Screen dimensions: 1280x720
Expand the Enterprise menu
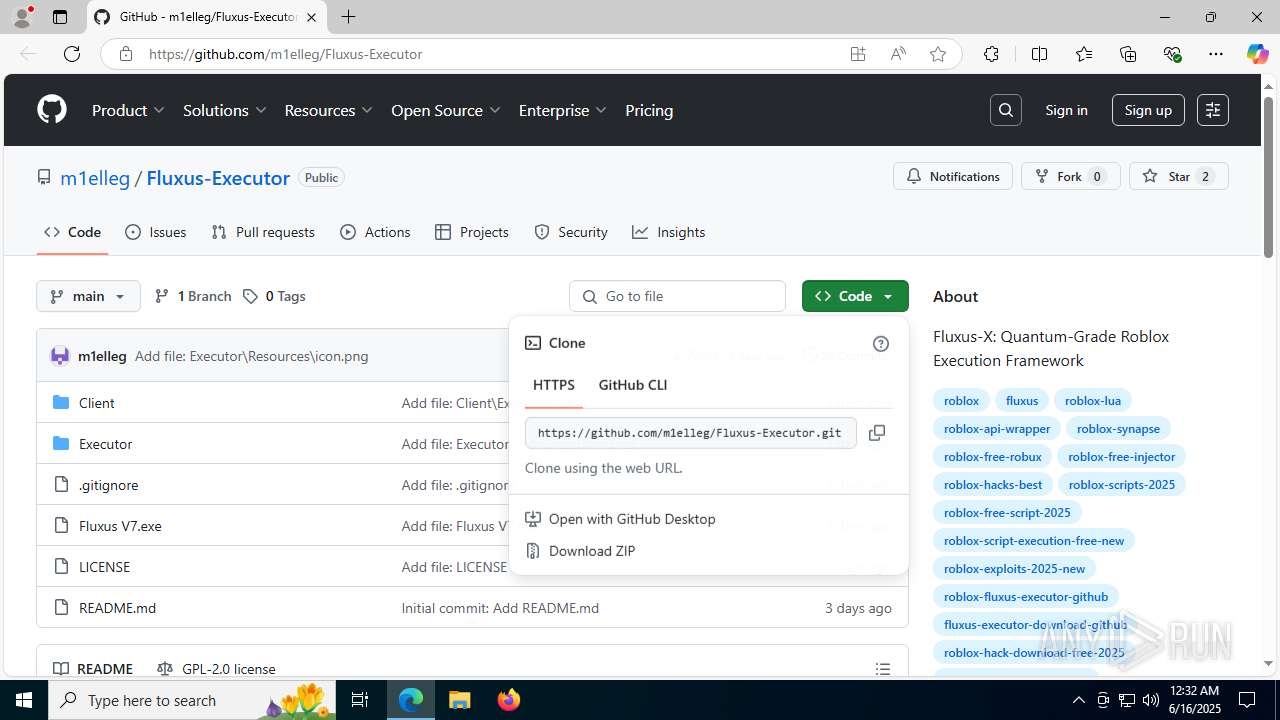562,110
